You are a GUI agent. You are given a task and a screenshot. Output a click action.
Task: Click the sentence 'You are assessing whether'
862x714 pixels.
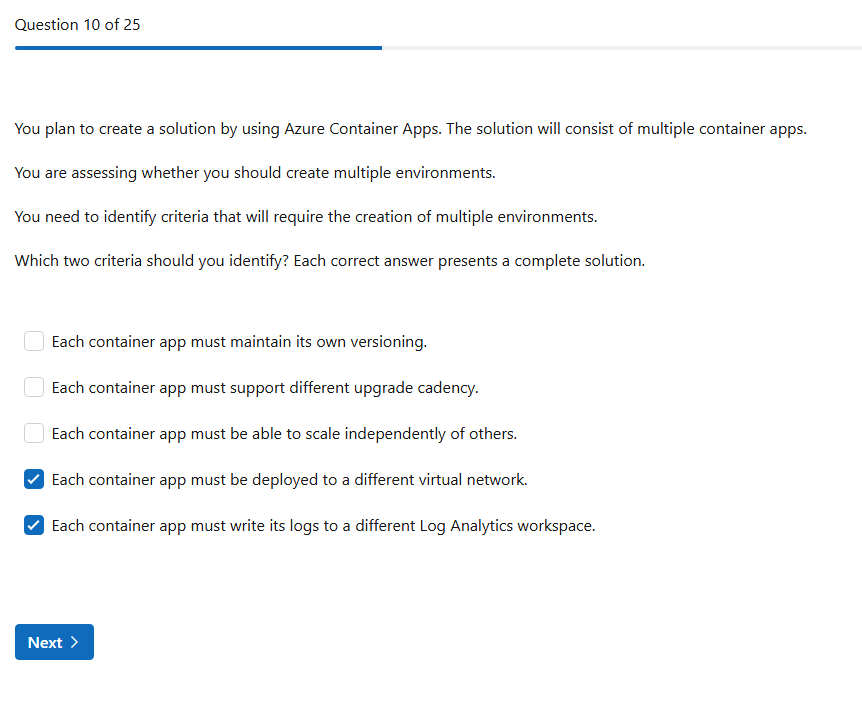[255, 173]
